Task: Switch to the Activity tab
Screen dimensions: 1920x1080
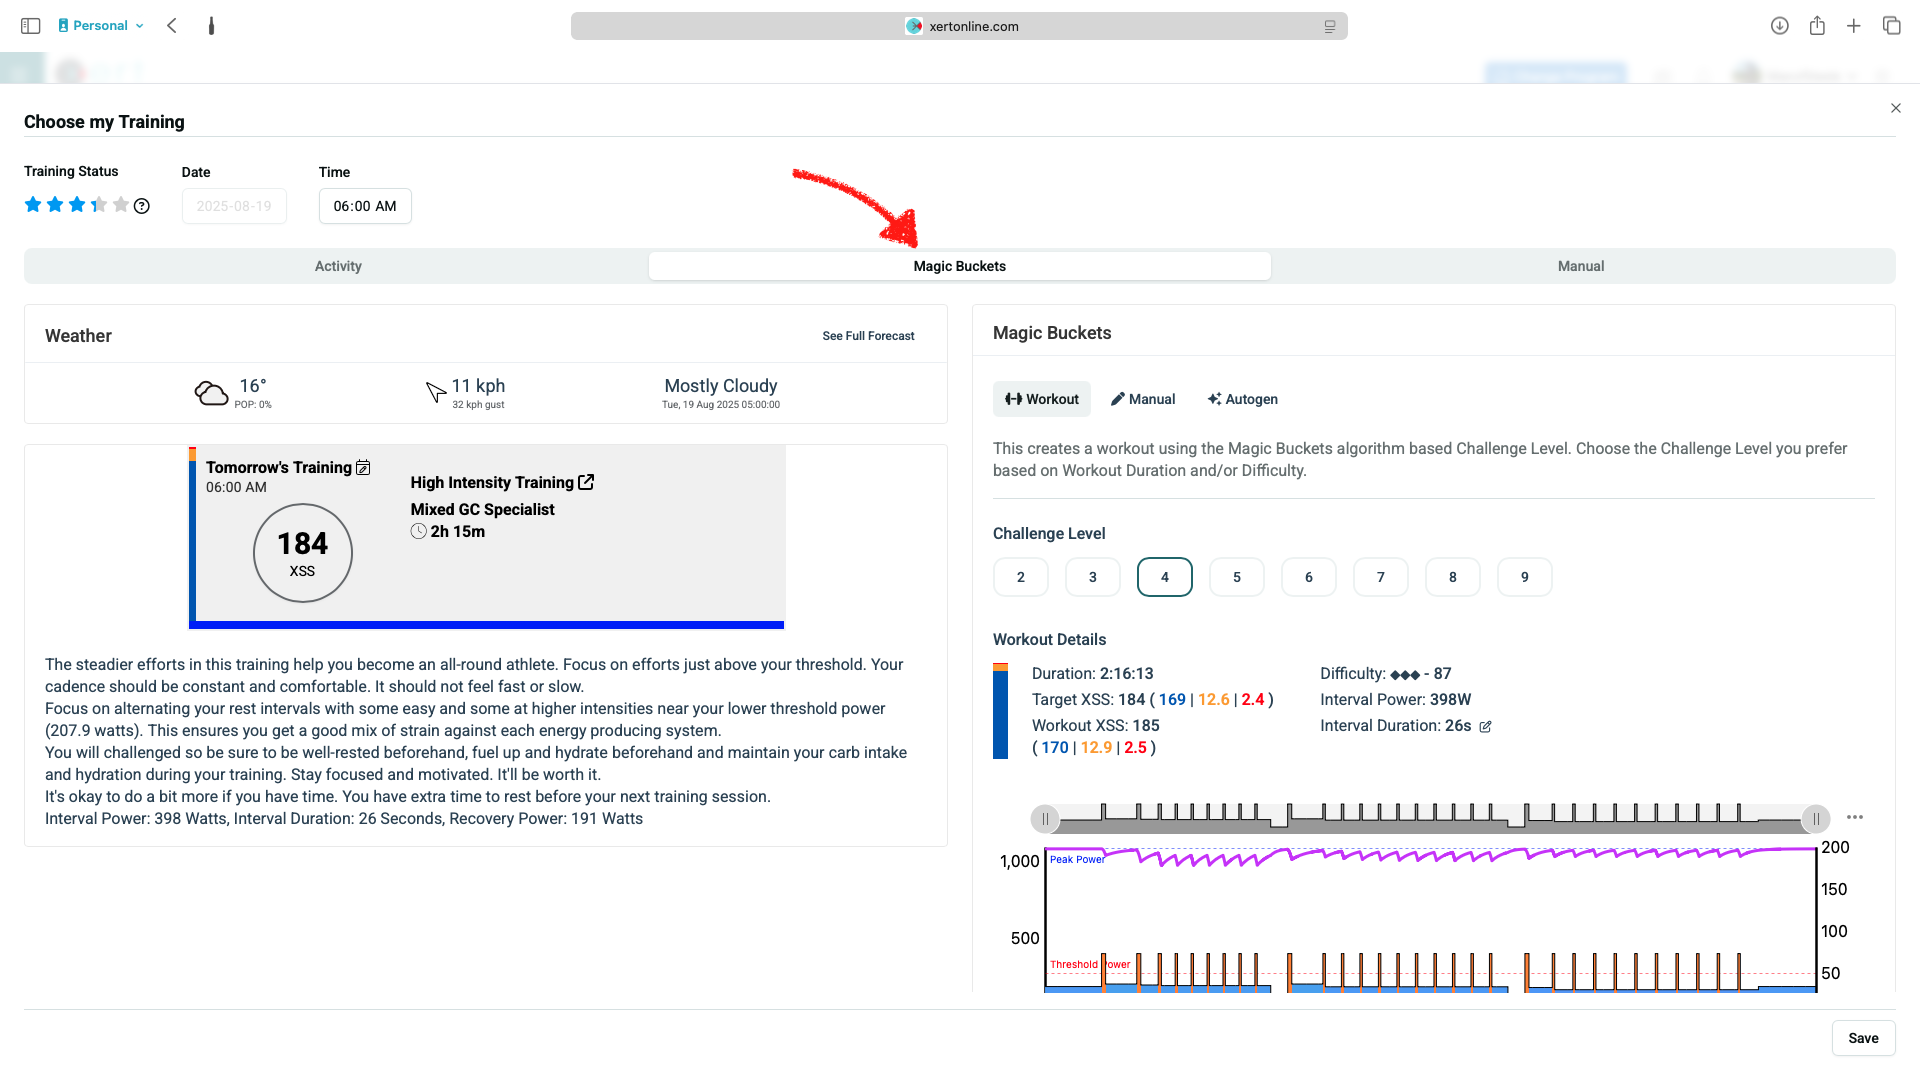Action: click(338, 266)
